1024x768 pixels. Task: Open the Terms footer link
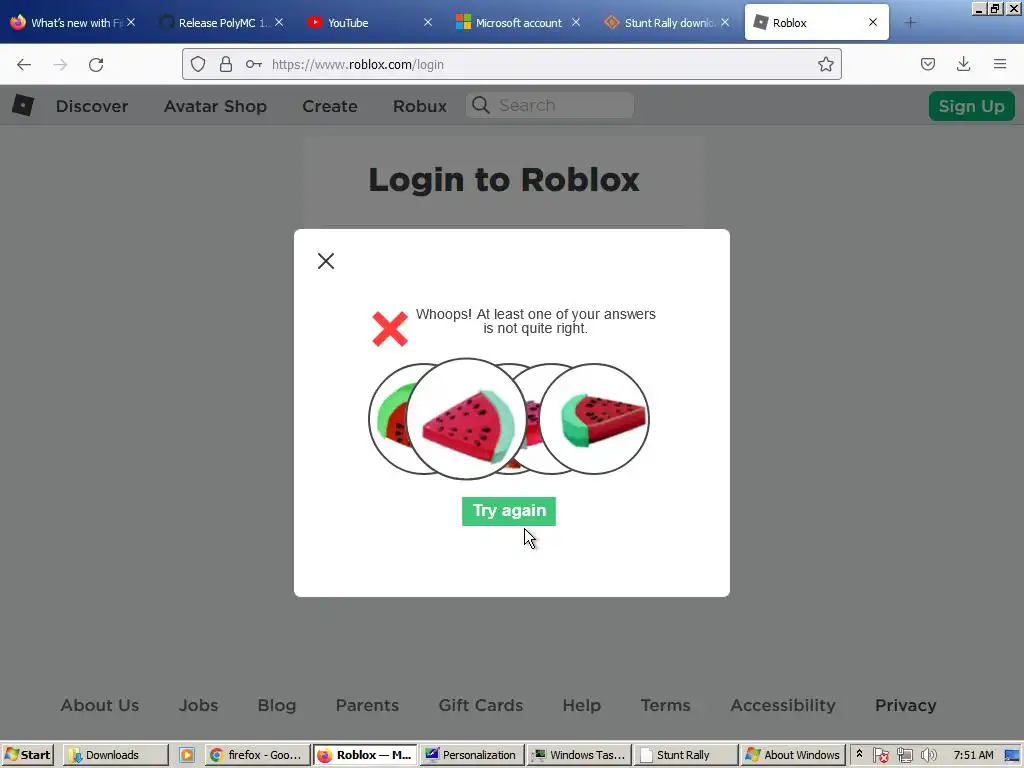coord(665,705)
